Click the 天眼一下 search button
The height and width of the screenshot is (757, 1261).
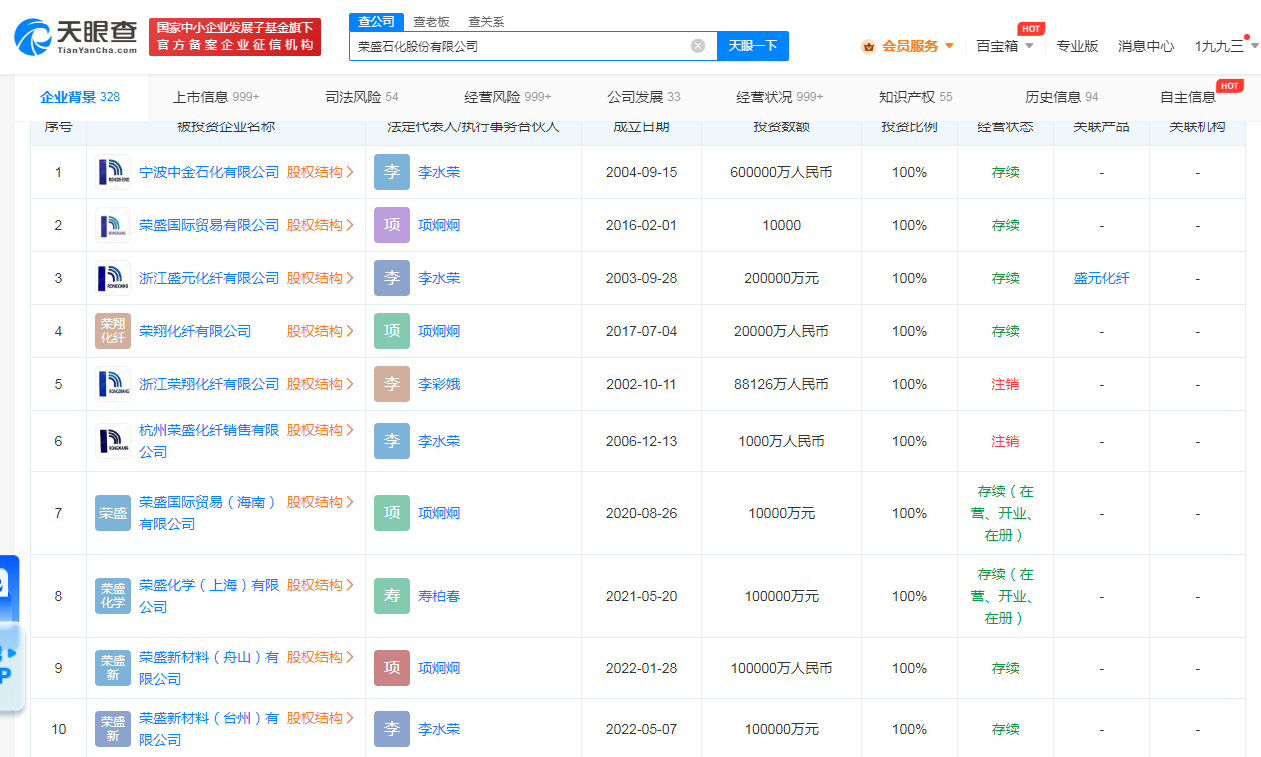(x=752, y=45)
